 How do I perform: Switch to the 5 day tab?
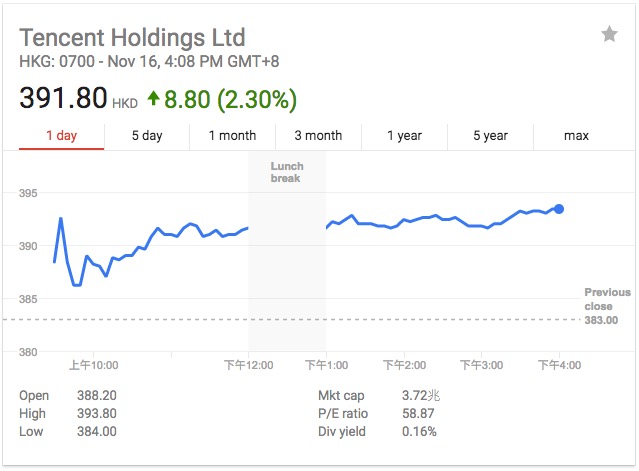(x=147, y=136)
